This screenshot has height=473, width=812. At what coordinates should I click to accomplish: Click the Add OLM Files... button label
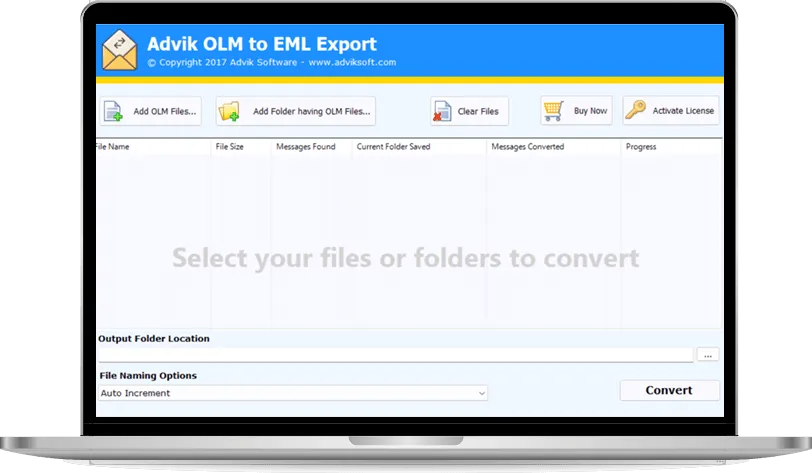(x=165, y=111)
